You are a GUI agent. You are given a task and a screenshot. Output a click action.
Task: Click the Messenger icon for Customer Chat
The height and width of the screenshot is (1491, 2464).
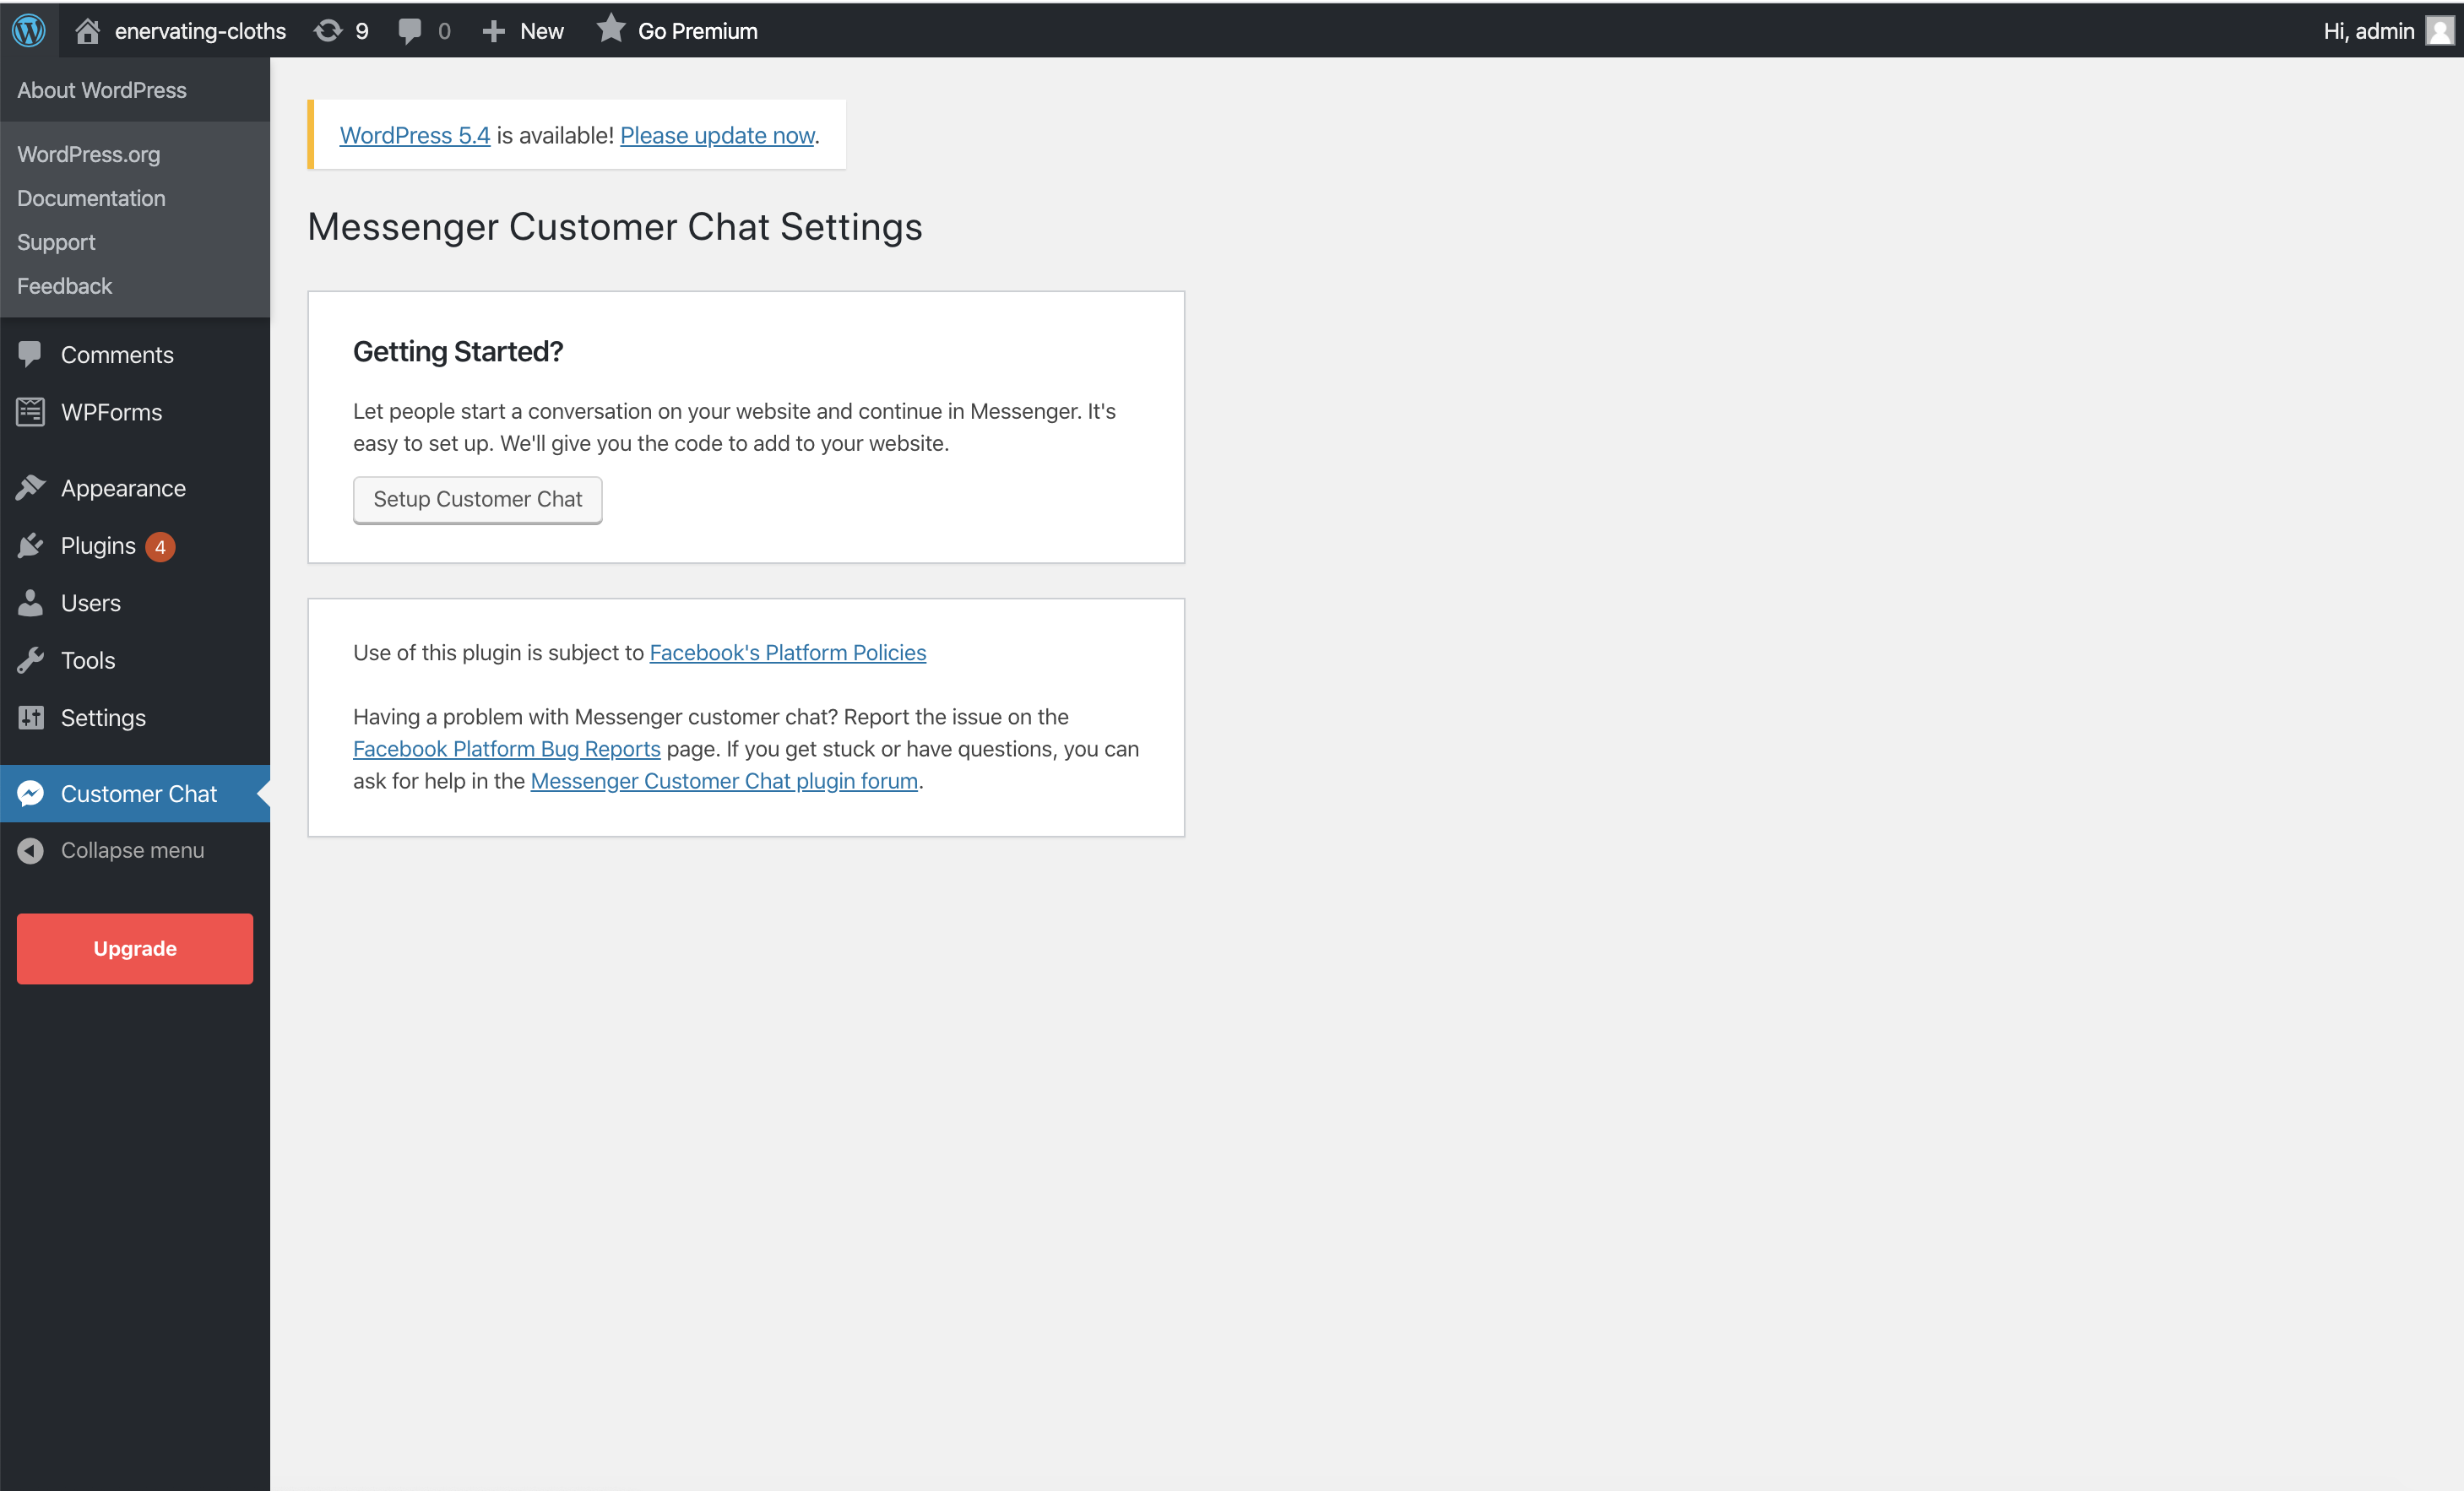coord(30,793)
